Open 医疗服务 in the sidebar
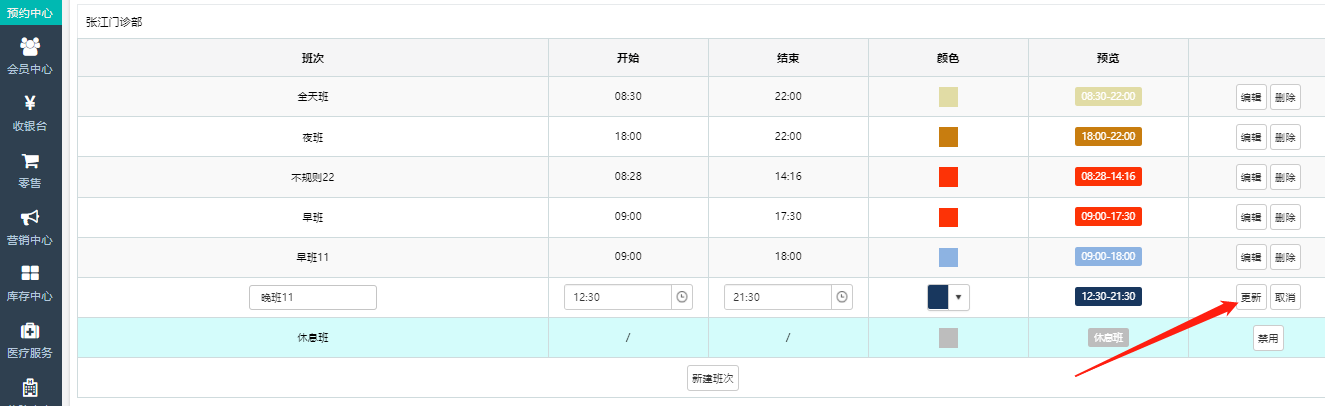Image resolution: width=1325 pixels, height=406 pixels. click(30, 340)
